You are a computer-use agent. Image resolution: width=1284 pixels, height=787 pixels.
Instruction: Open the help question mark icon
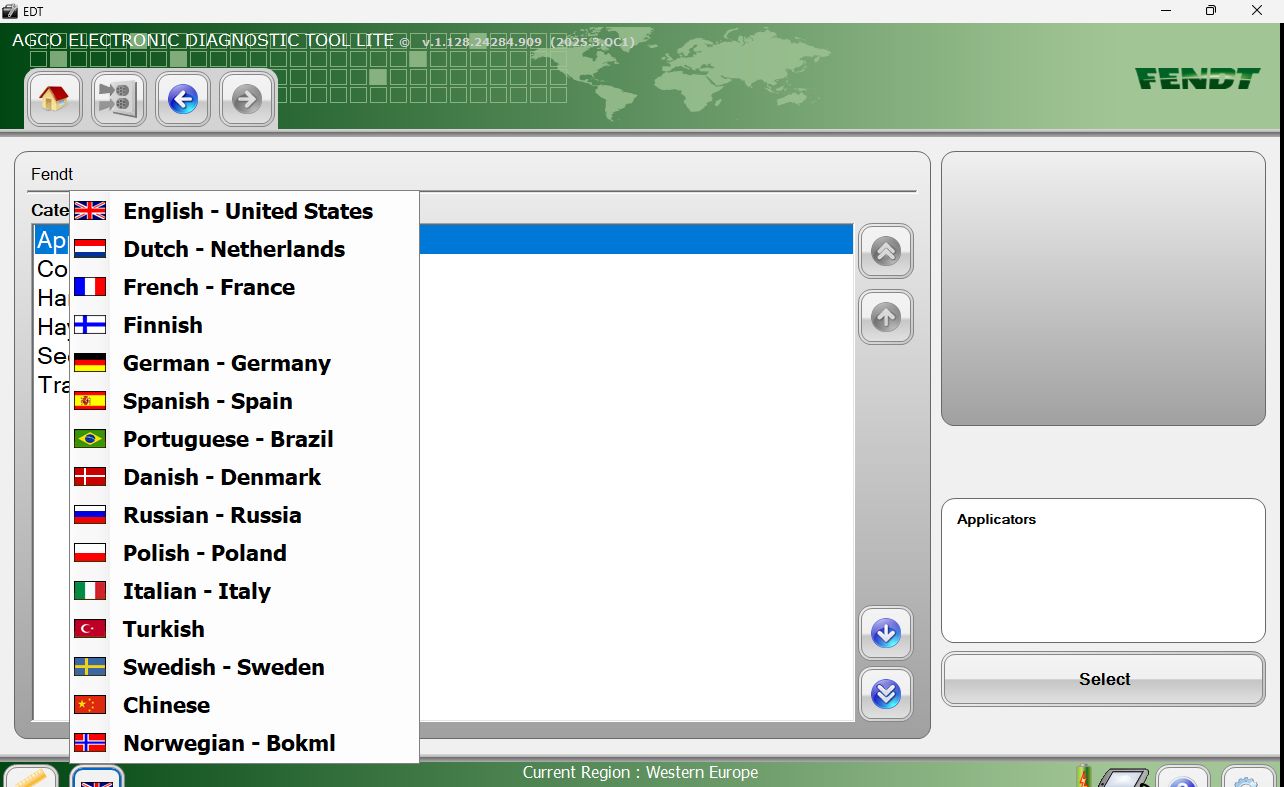pos(1183,777)
